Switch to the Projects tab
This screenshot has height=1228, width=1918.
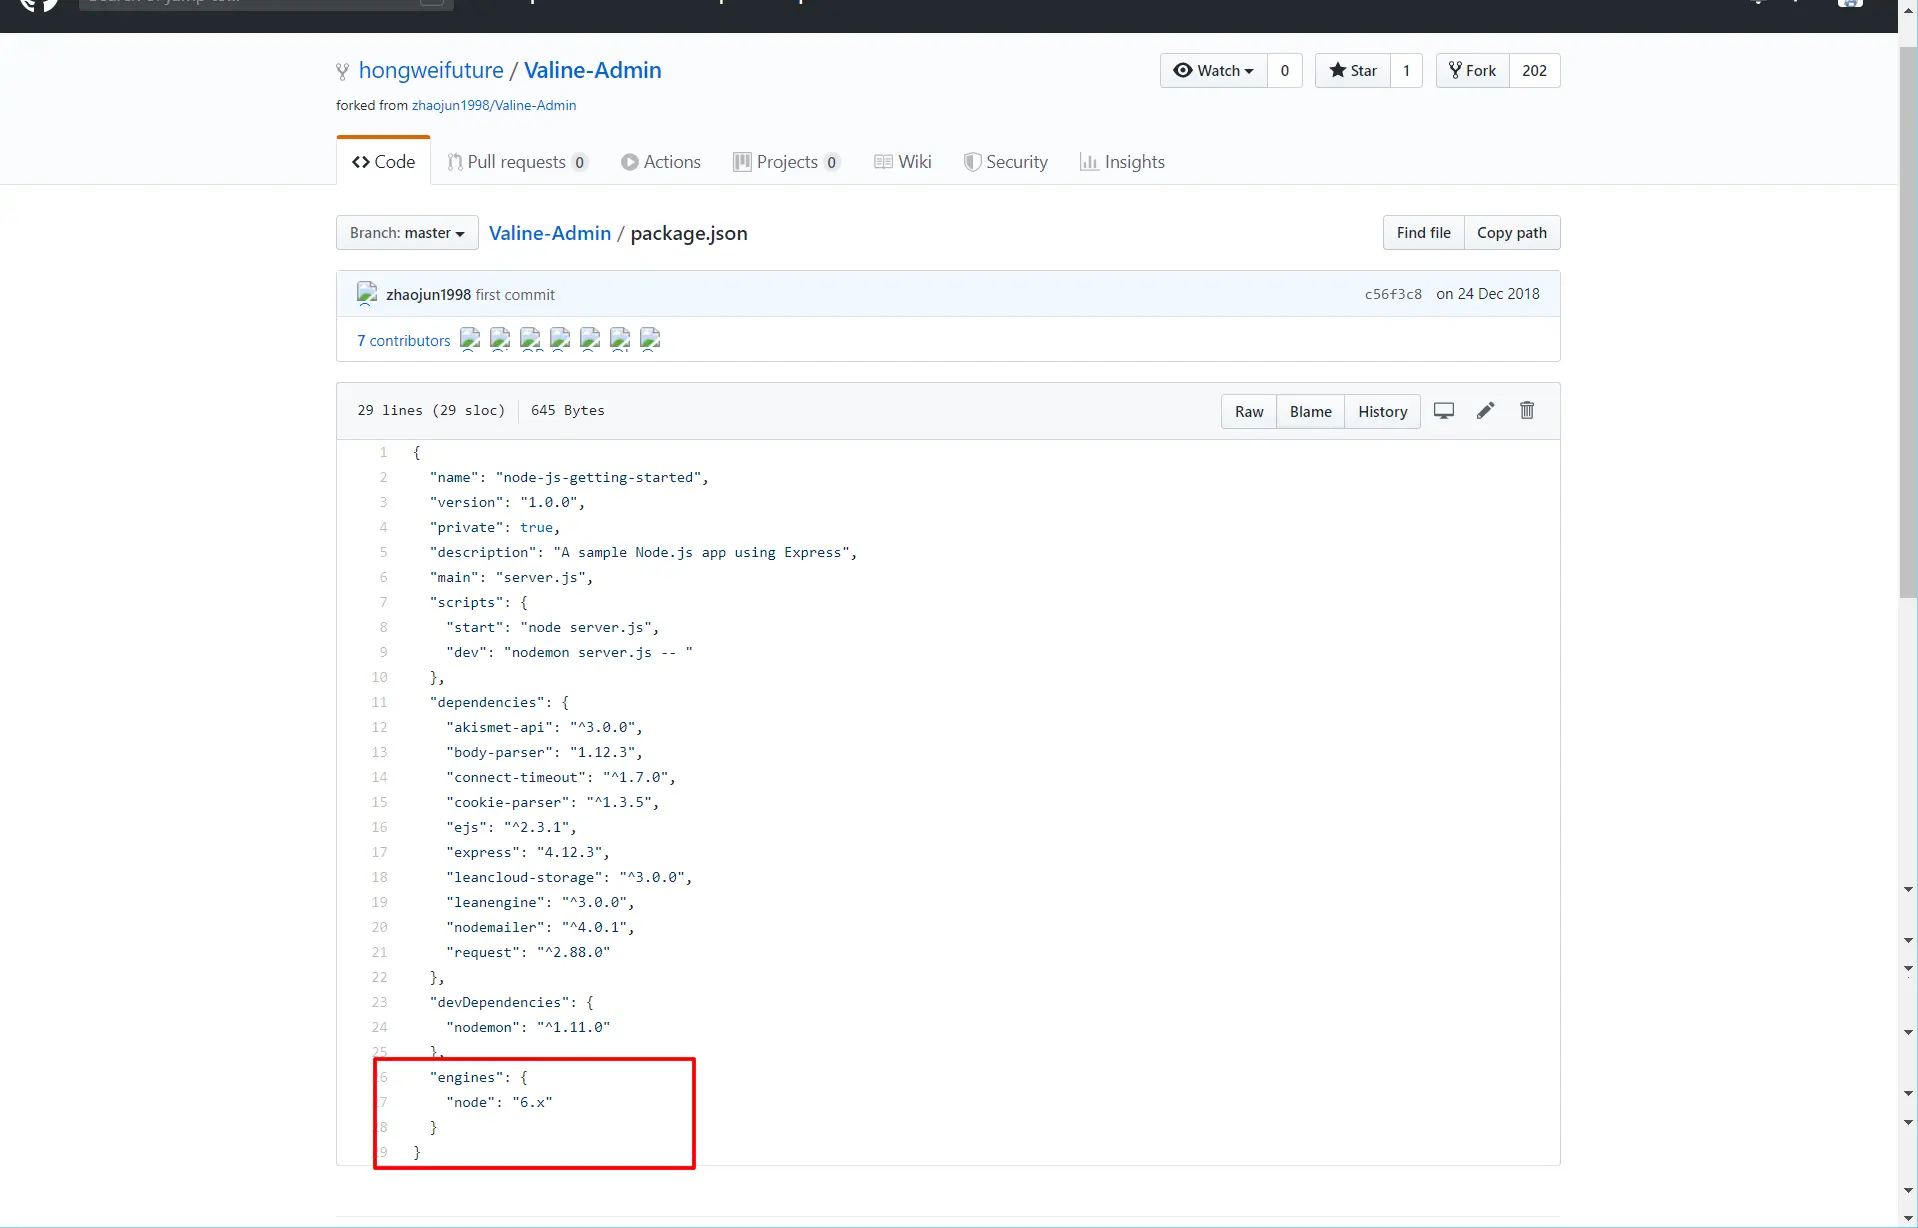pos(787,162)
